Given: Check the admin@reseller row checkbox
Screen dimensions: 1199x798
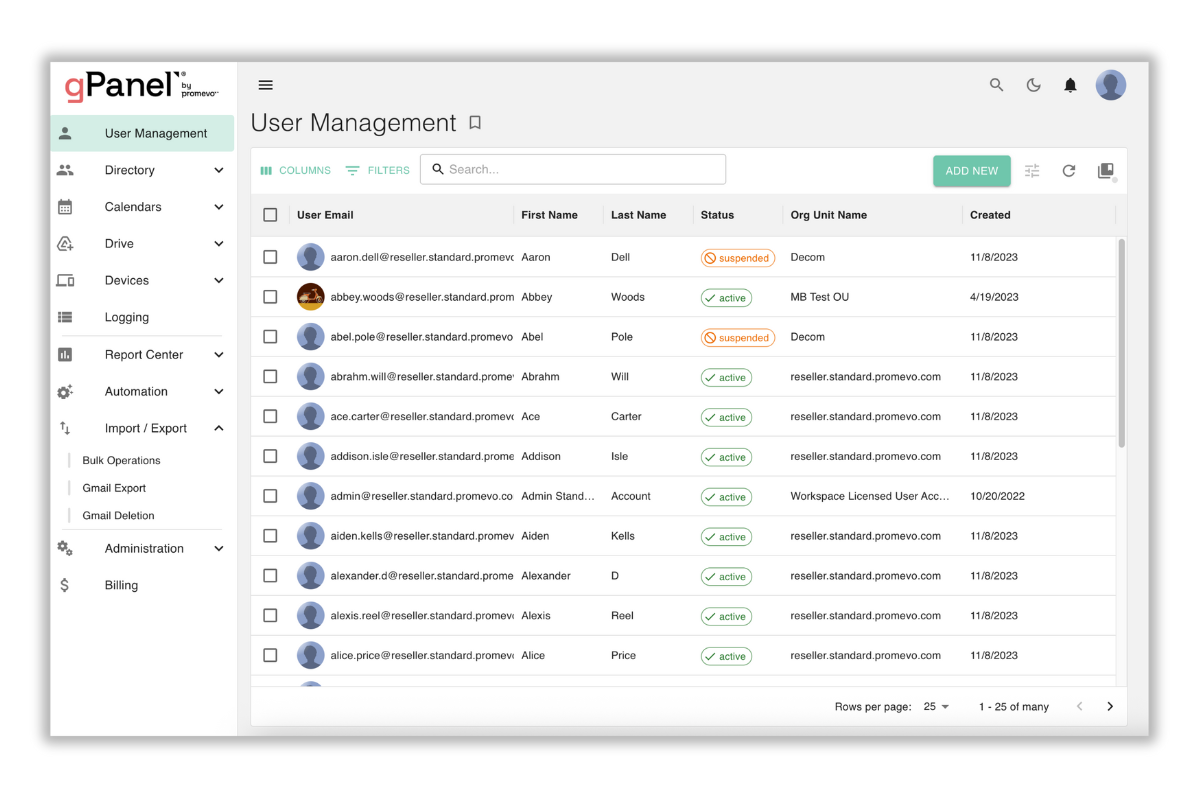Looking at the screenshot, I should pos(270,496).
